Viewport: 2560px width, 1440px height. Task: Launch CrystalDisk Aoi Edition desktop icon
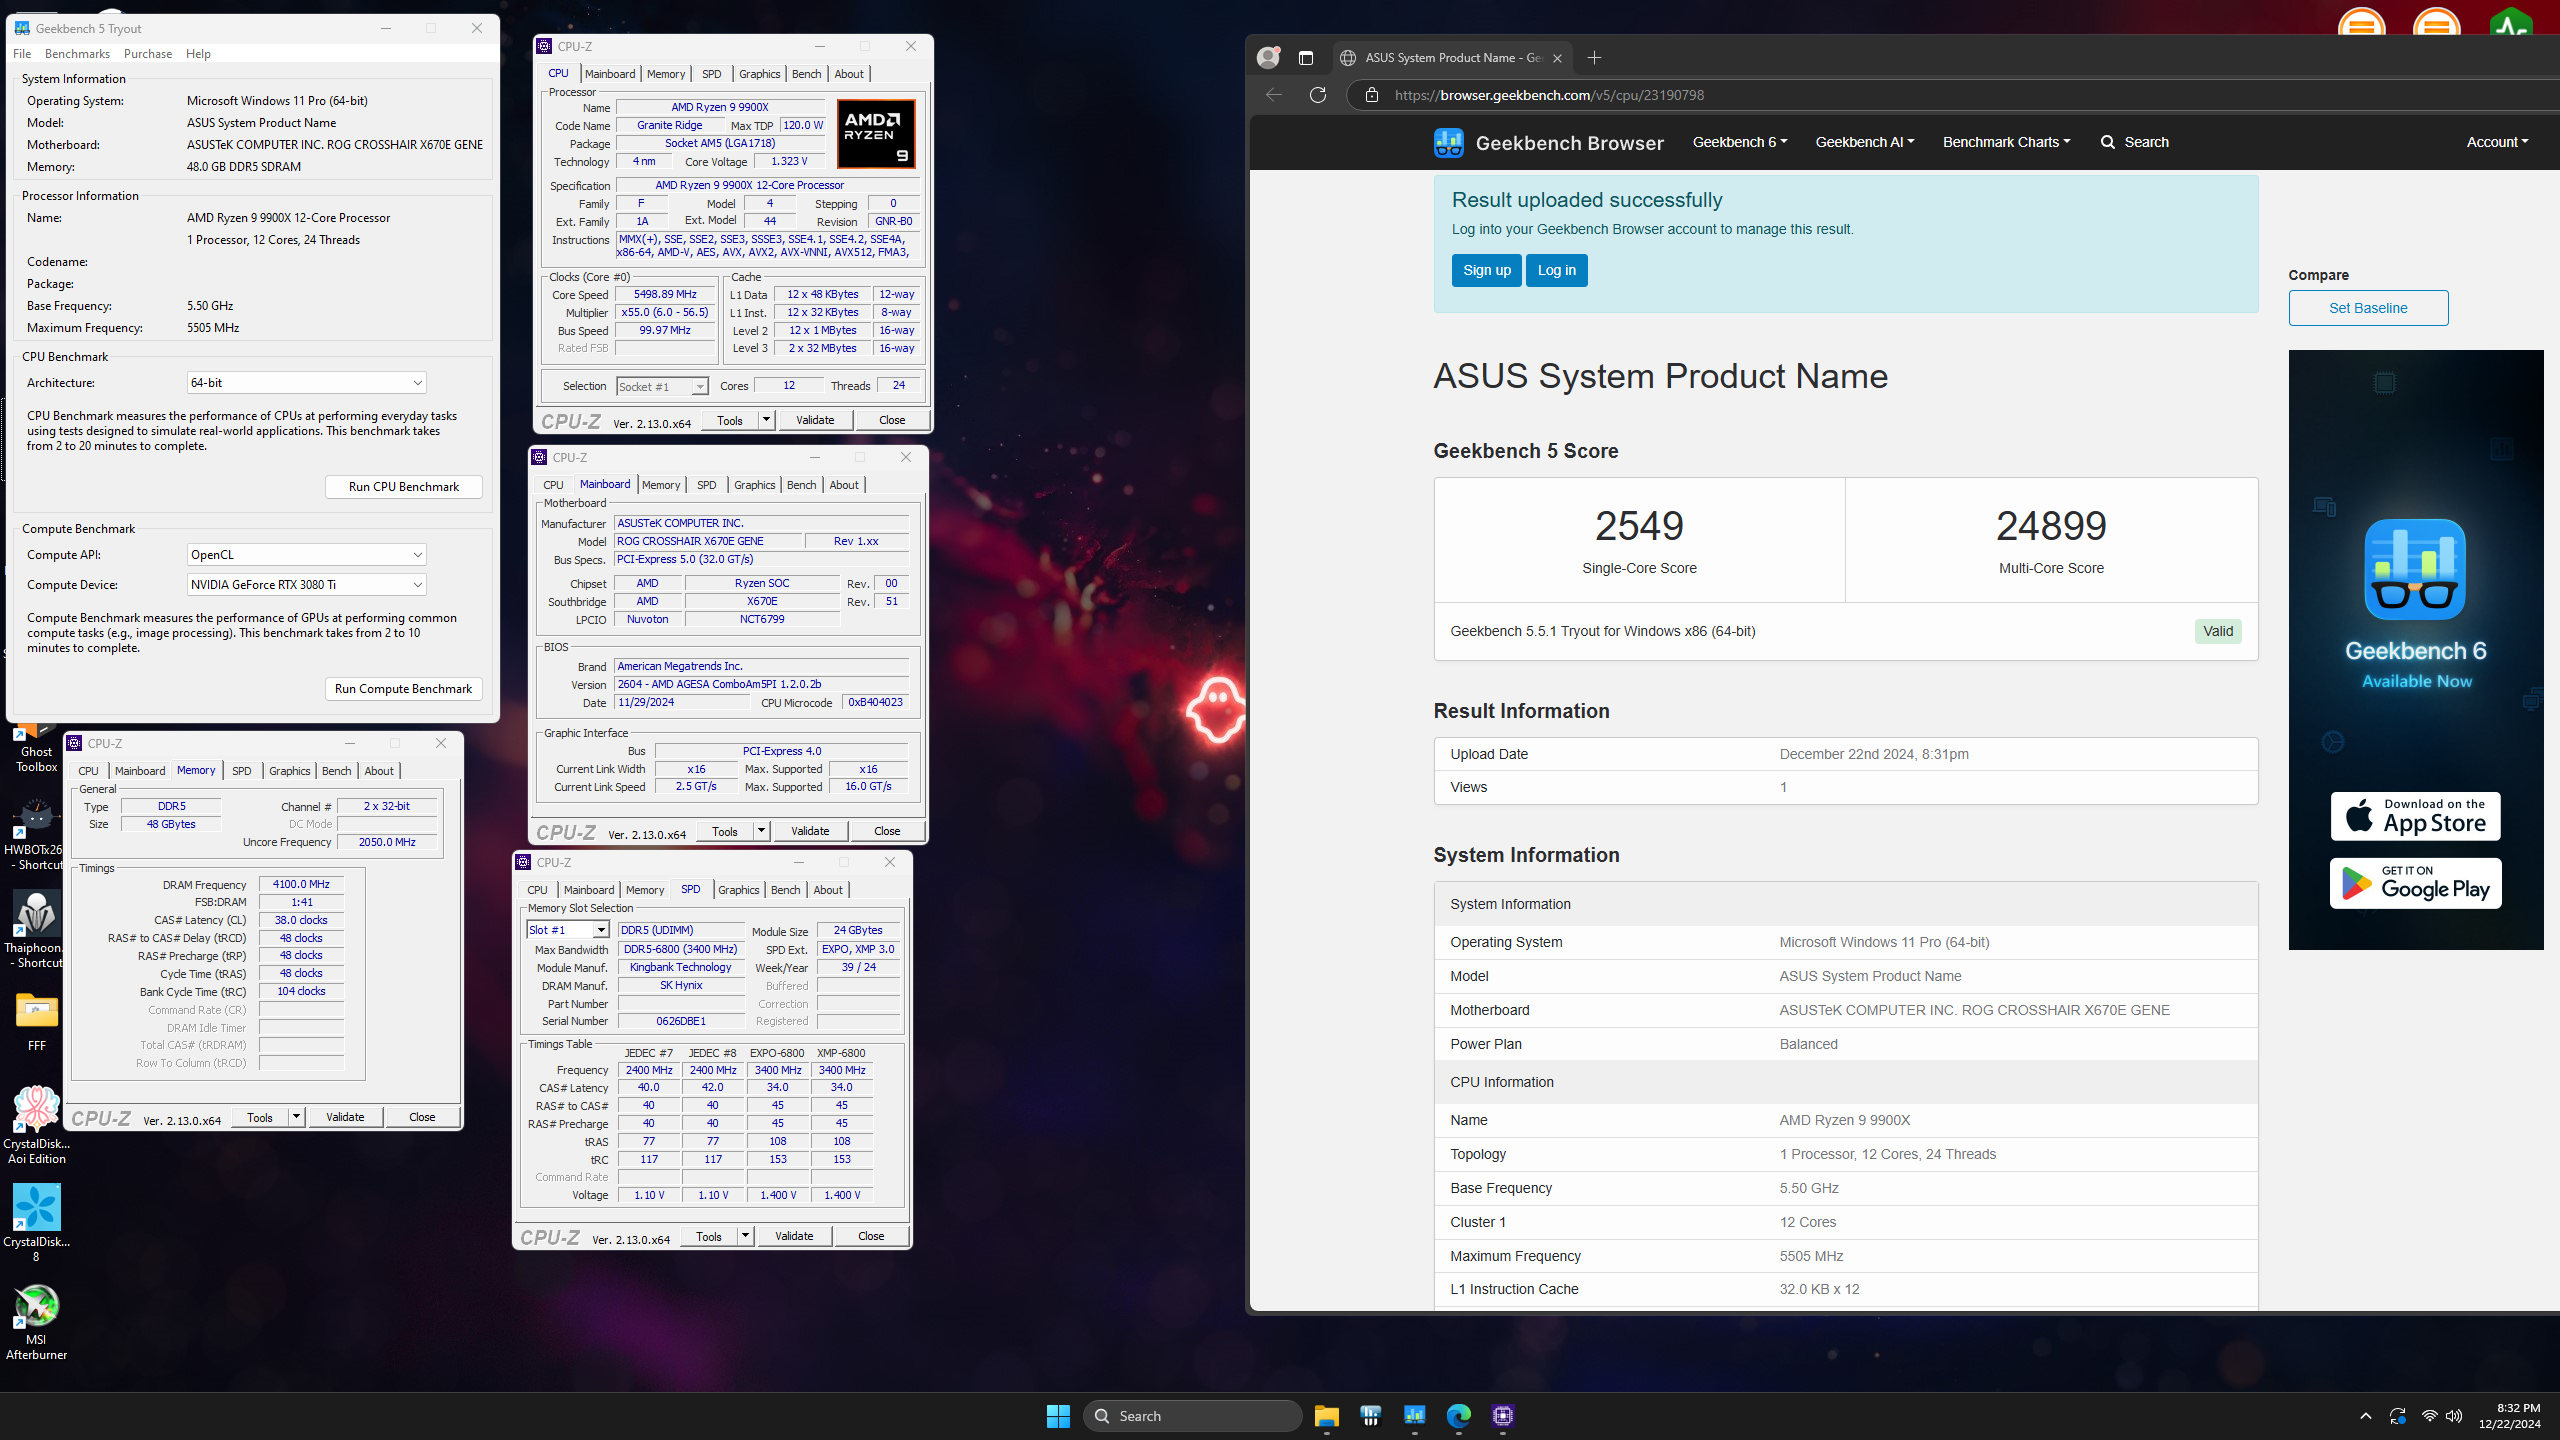tap(36, 1126)
